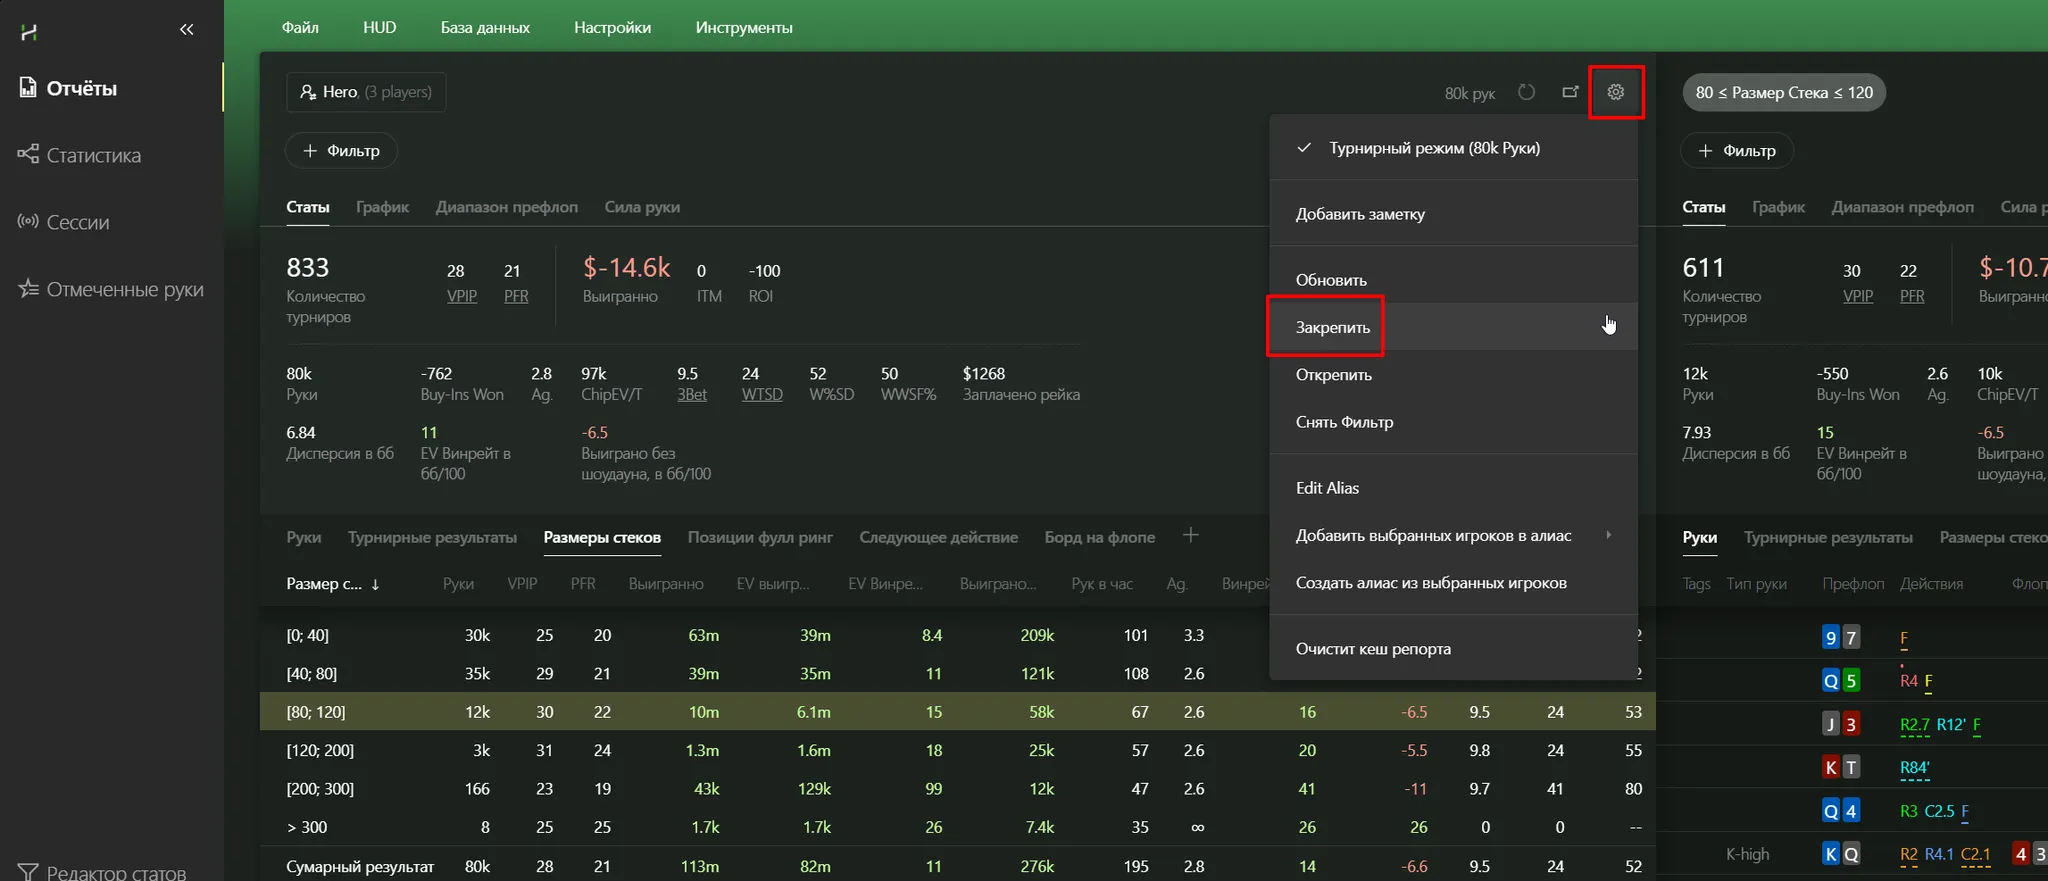Viewport: 2048px width, 881px height.
Task: Select Закрепить in the context menu
Action: click(1333, 327)
